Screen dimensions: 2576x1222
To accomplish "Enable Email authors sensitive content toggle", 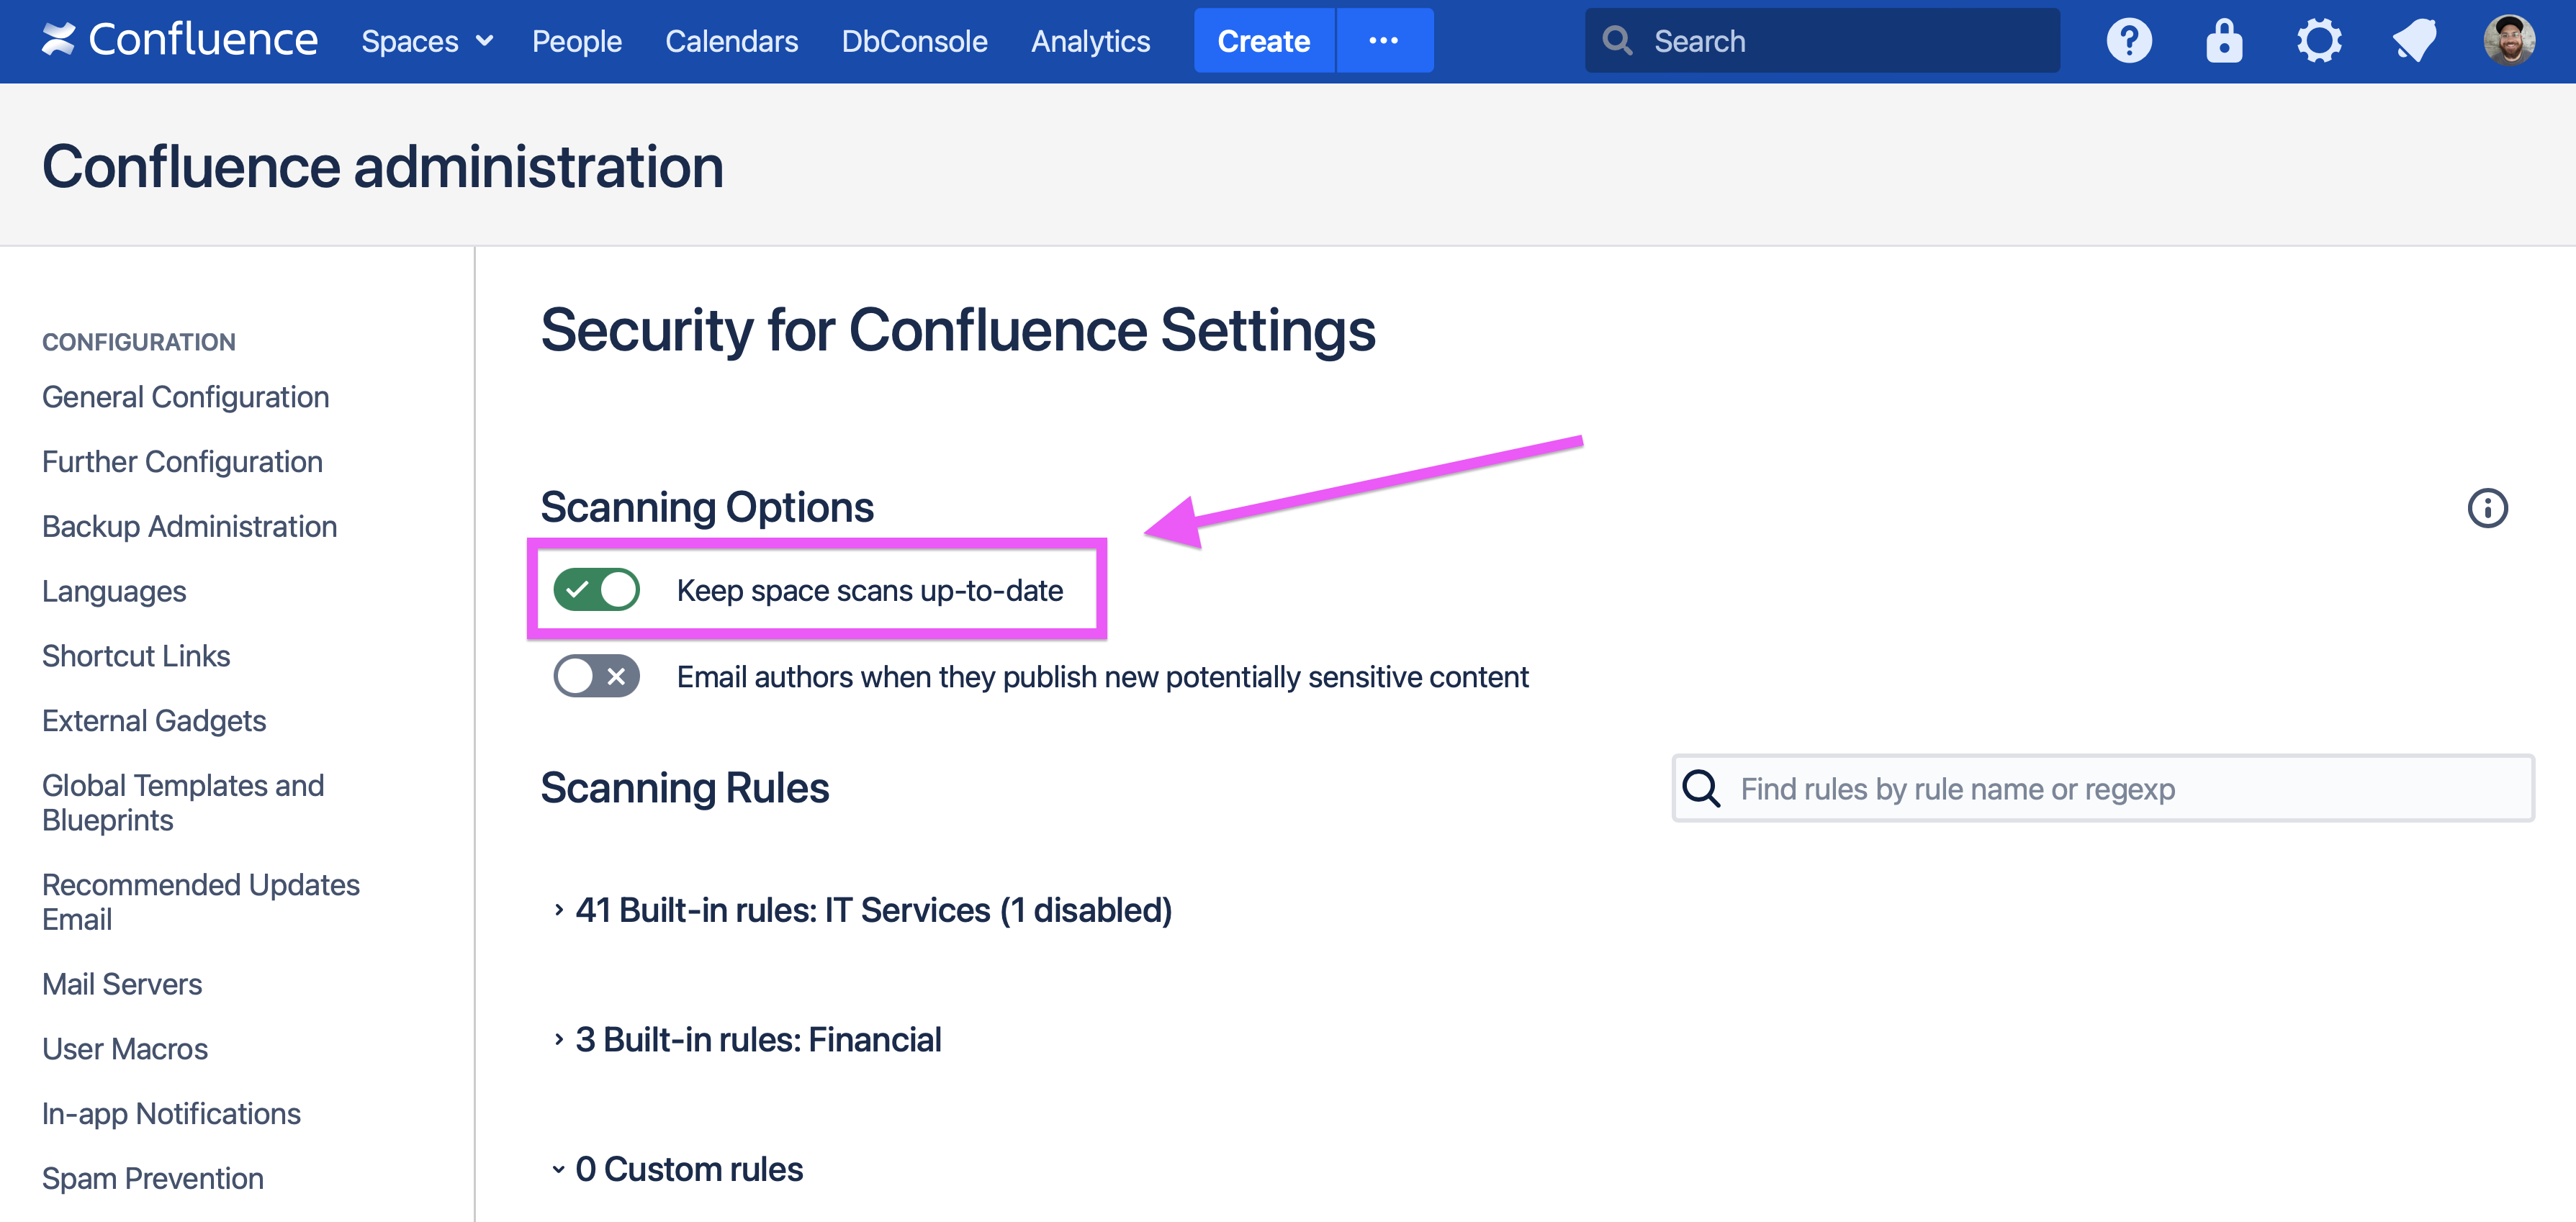I will 597,677.
